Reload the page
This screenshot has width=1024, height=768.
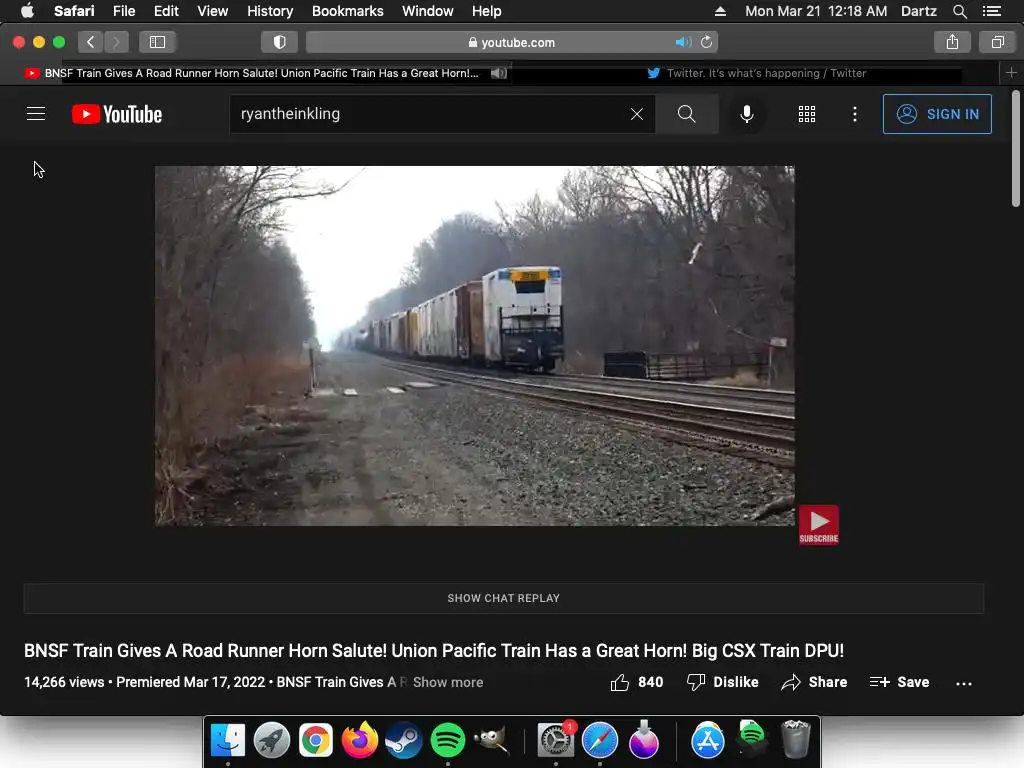click(707, 42)
